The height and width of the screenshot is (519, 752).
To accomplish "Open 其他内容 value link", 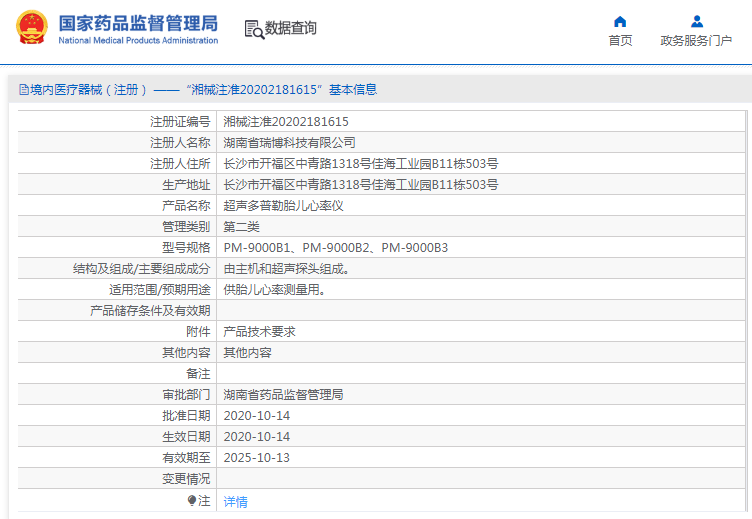I will [247, 353].
